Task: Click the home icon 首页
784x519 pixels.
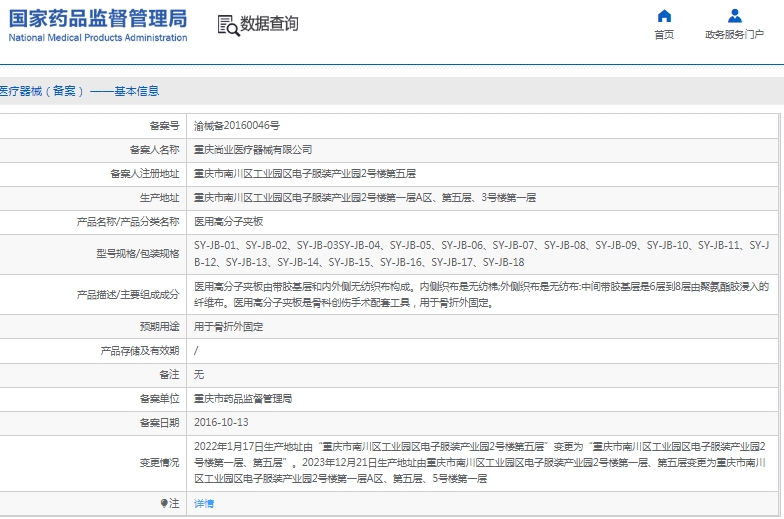Action: pyautogui.click(x=664, y=16)
